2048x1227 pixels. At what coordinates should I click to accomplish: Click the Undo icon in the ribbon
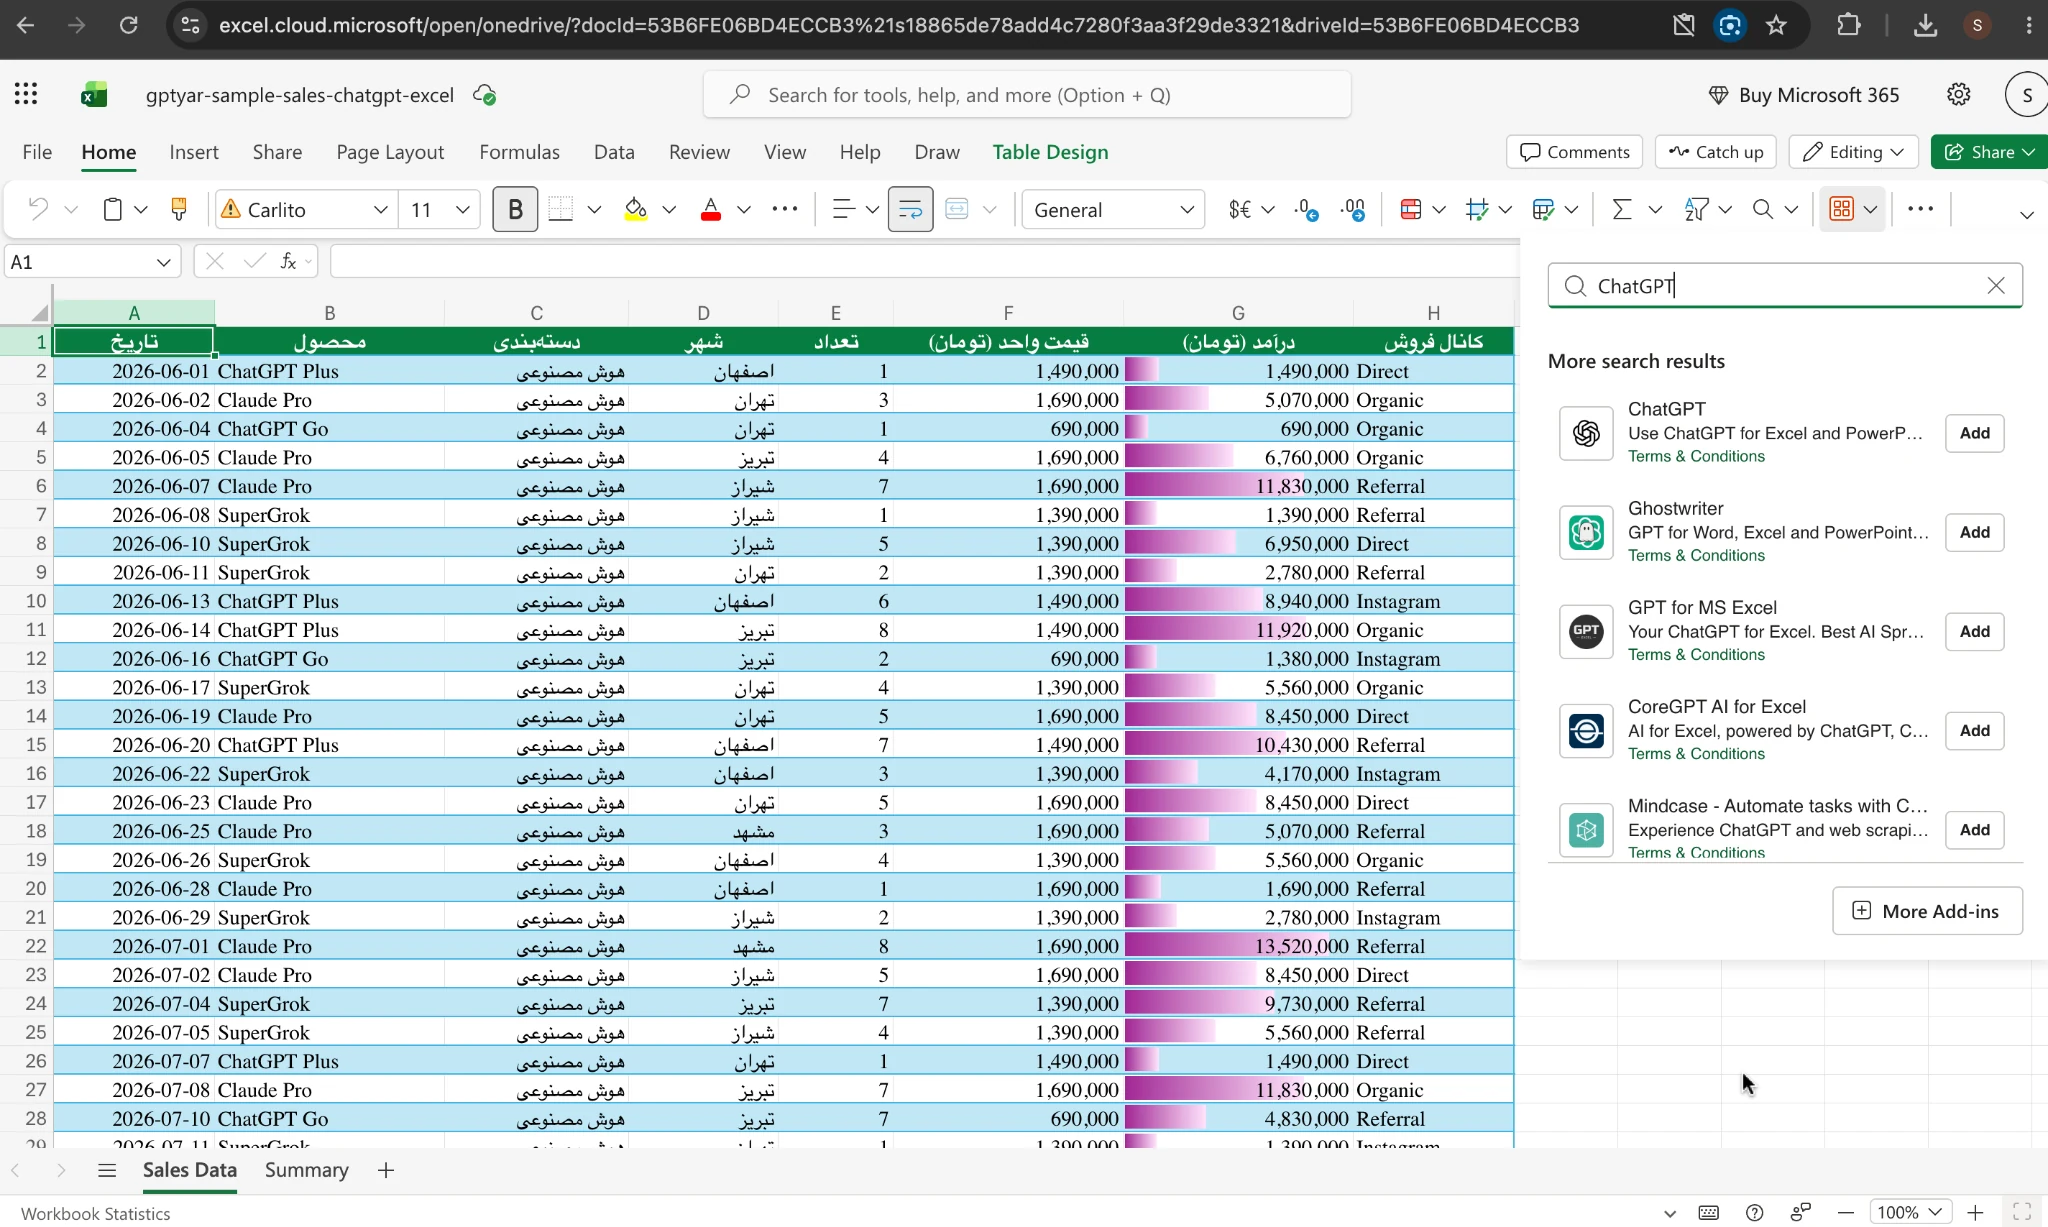coord(38,209)
